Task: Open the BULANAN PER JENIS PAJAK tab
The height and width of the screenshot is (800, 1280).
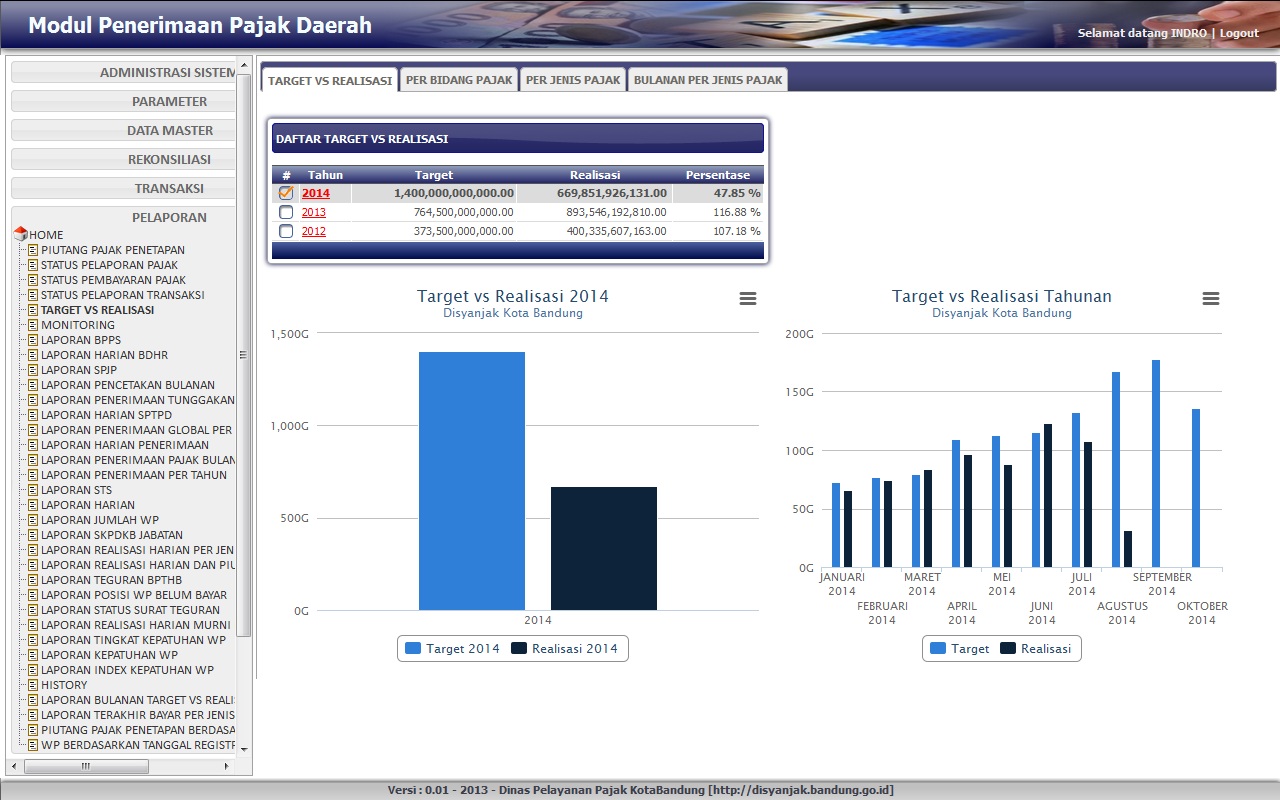Action: tap(708, 80)
